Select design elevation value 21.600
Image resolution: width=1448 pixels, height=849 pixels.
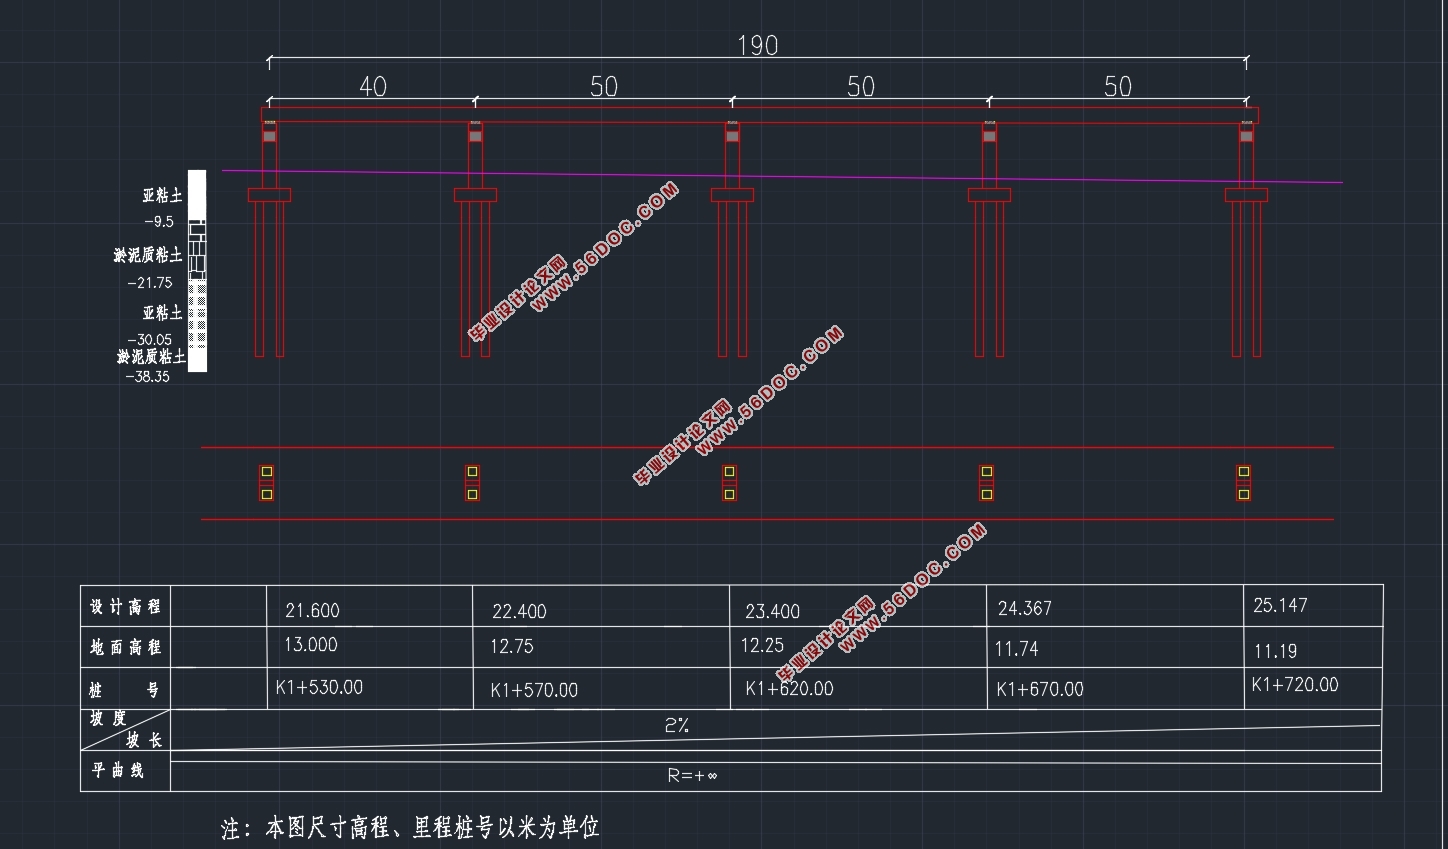click(x=312, y=610)
